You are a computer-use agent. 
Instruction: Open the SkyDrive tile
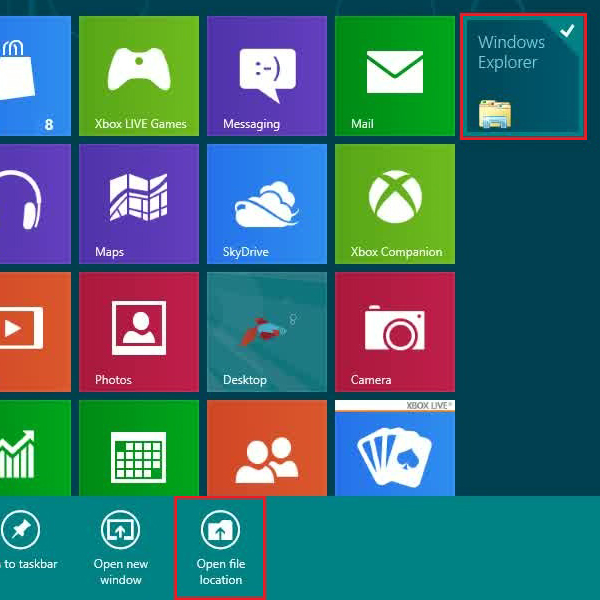pyautogui.click(x=267, y=204)
